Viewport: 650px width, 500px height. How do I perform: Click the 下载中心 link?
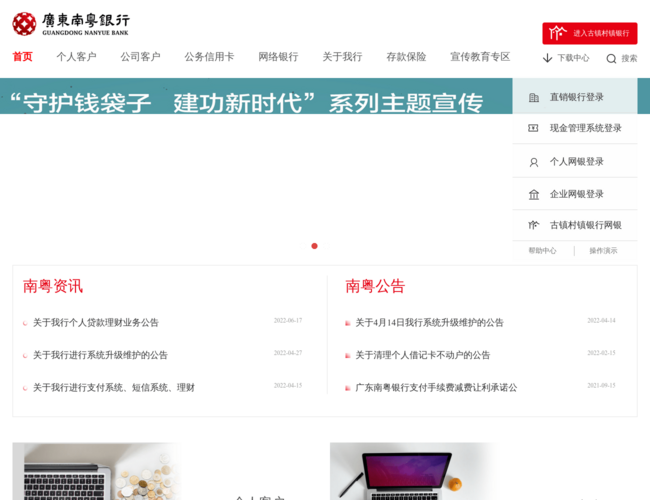[573, 58]
